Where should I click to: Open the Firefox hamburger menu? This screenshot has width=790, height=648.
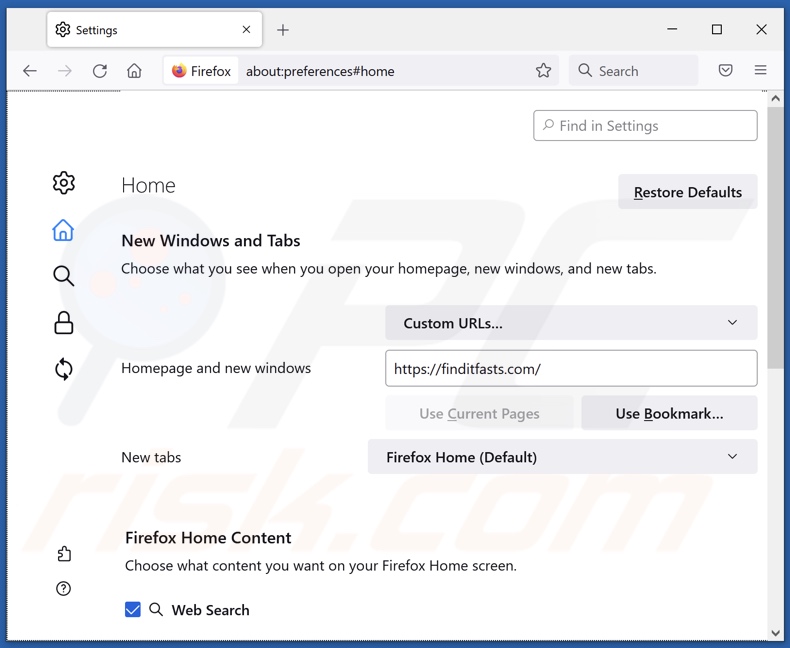(760, 70)
